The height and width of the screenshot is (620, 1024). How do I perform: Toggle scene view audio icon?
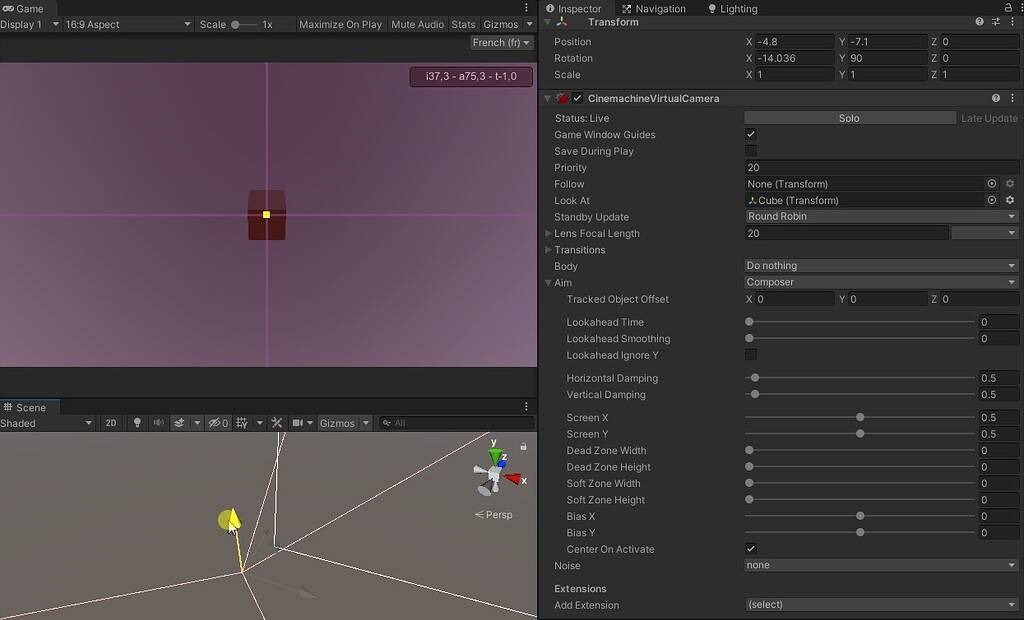click(160, 422)
